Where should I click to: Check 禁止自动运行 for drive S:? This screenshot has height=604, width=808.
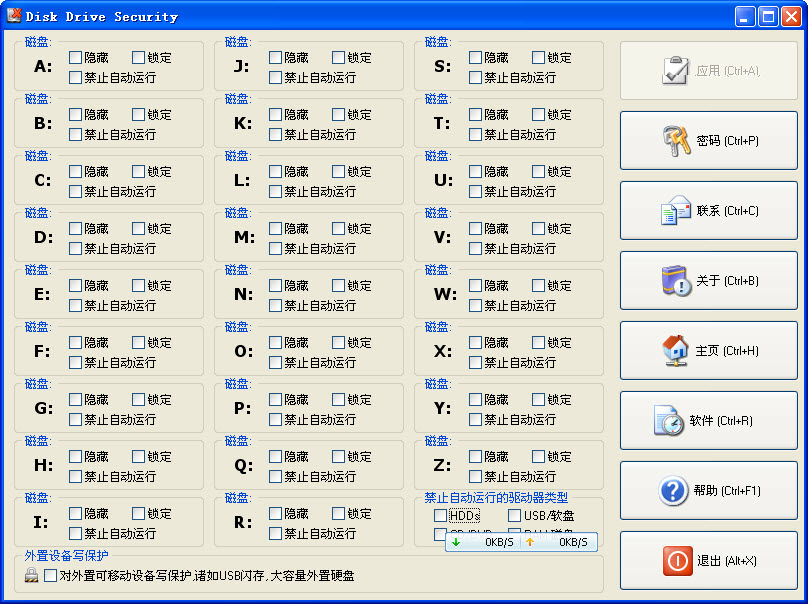[x=476, y=78]
